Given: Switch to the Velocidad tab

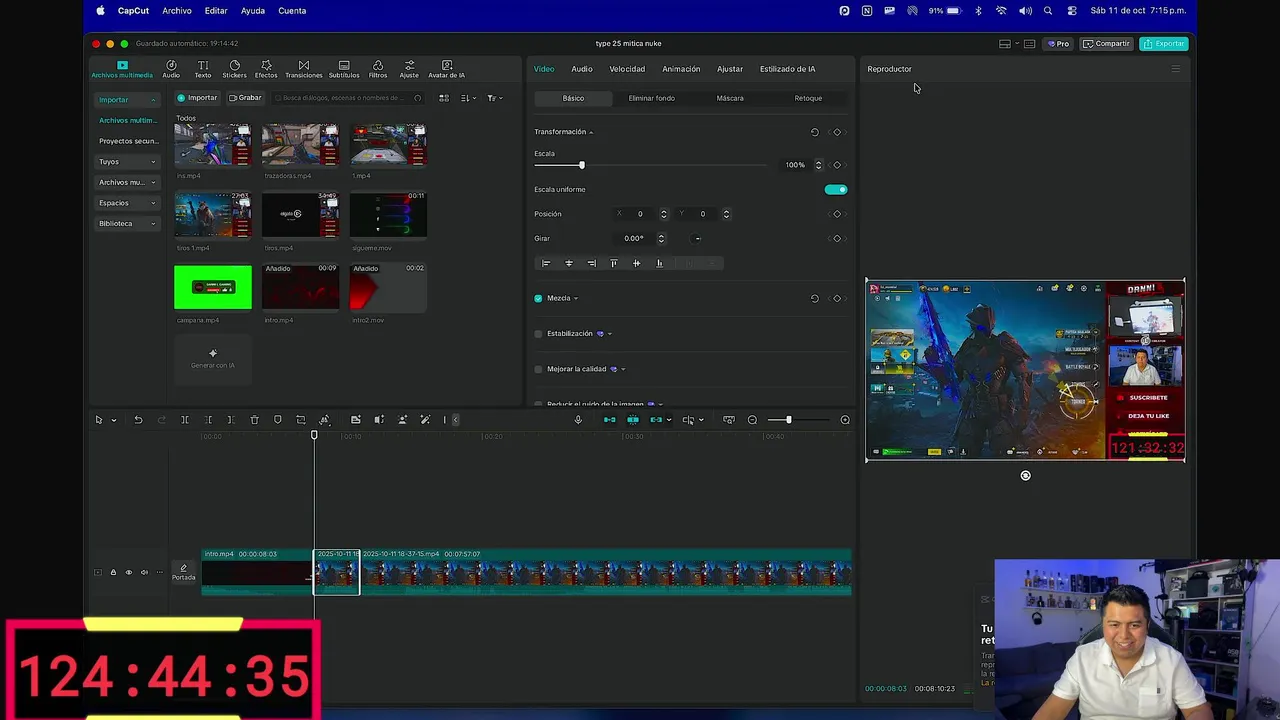Looking at the screenshot, I should 627,69.
